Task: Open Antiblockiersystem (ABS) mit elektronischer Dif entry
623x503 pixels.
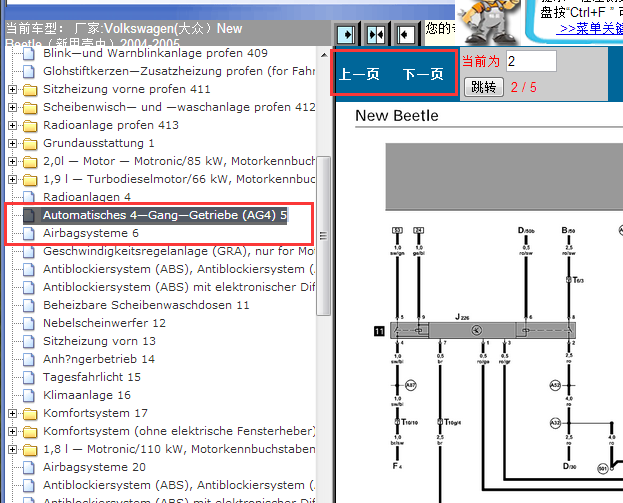Action: pyautogui.click(x=179, y=287)
